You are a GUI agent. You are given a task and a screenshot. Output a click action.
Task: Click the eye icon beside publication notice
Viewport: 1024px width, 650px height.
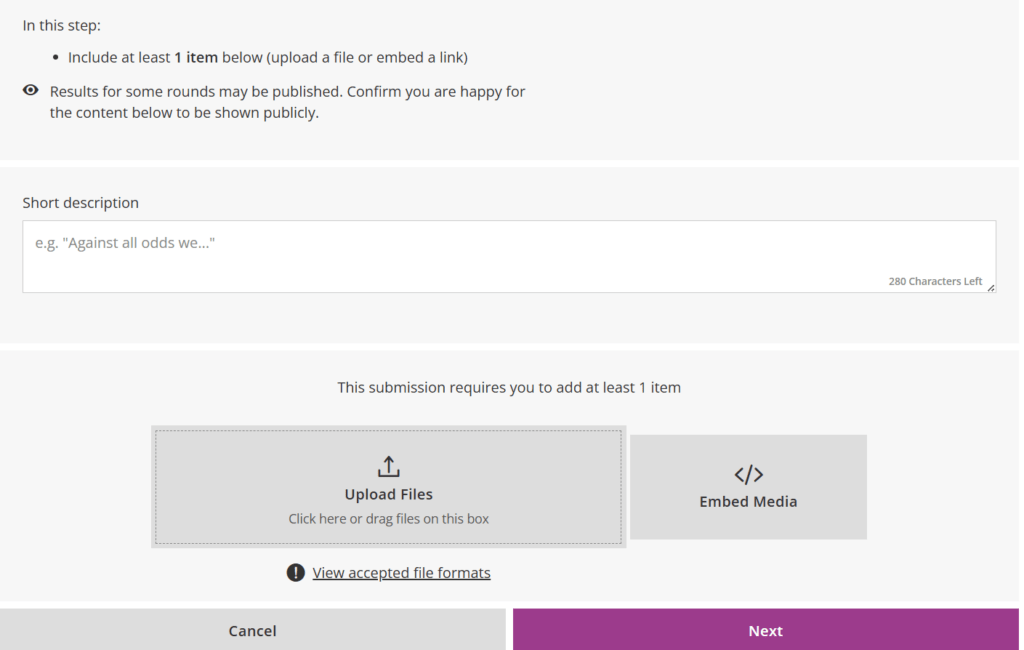point(31,91)
